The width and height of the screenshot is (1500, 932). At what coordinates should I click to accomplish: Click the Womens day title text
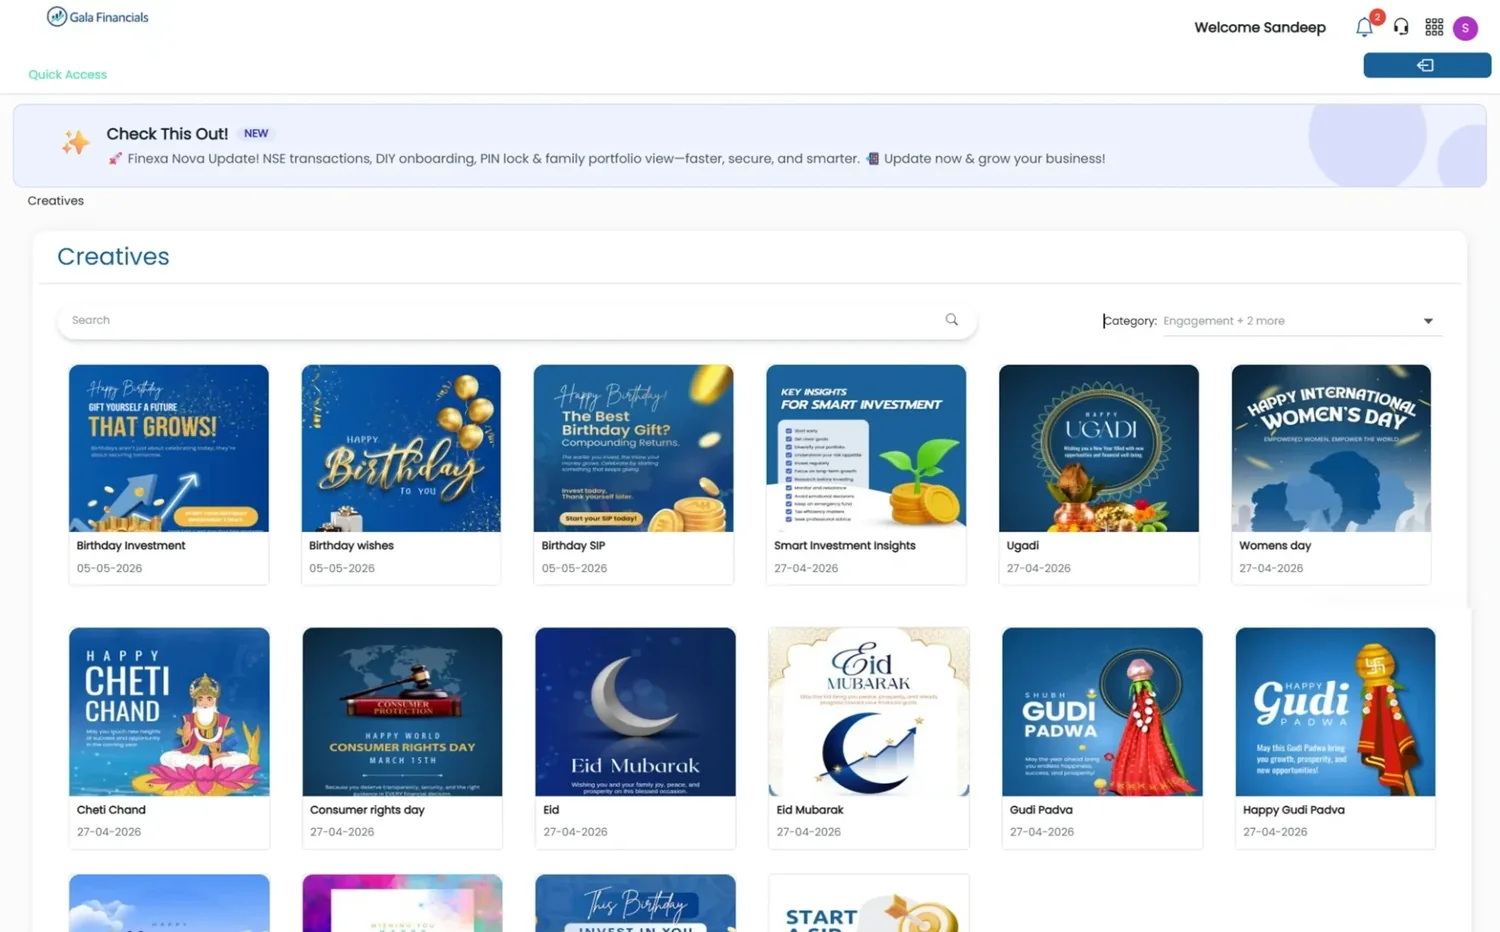coord(1274,546)
